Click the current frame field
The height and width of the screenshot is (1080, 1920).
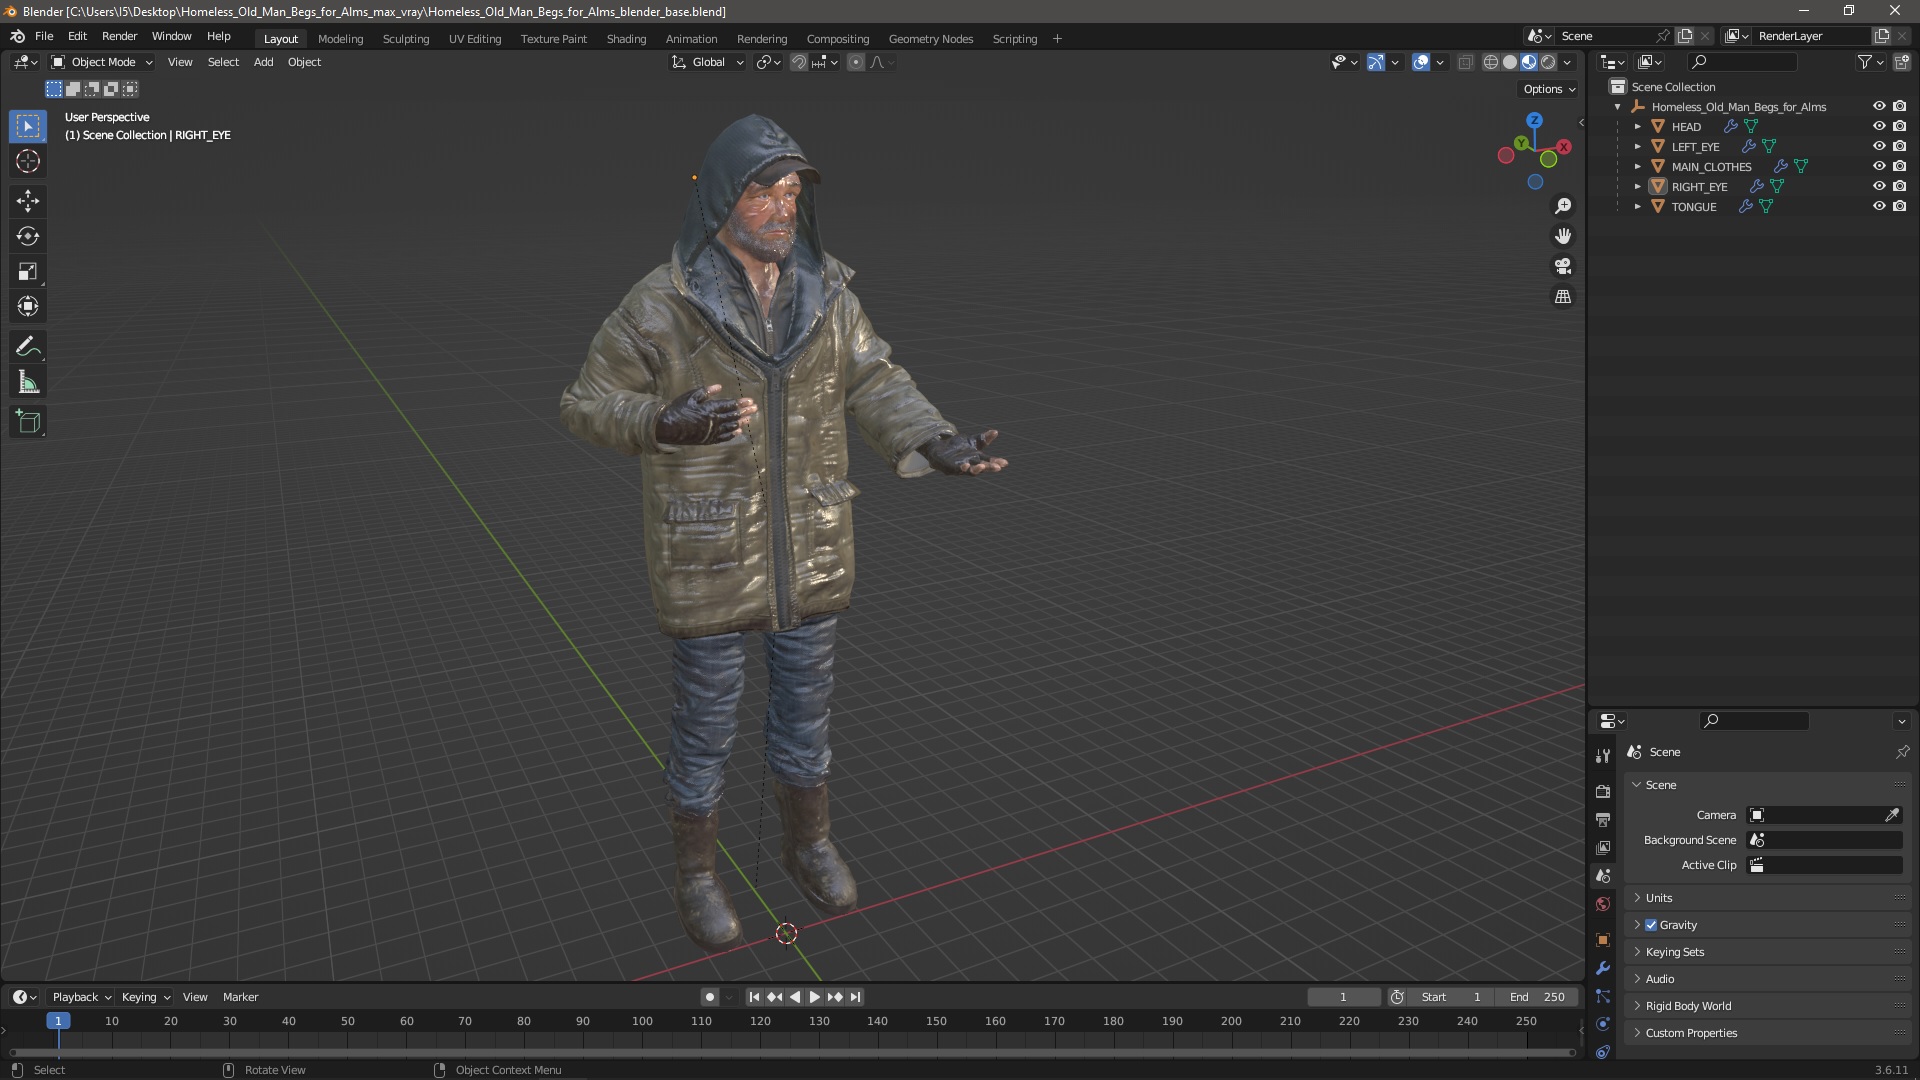tap(1343, 997)
